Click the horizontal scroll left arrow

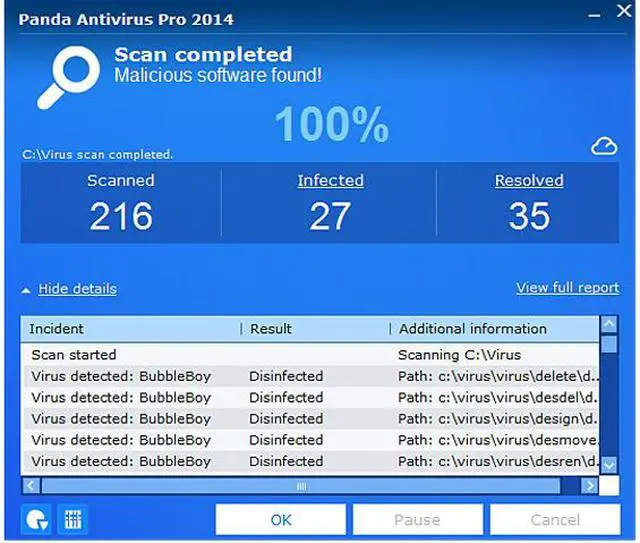click(30, 486)
